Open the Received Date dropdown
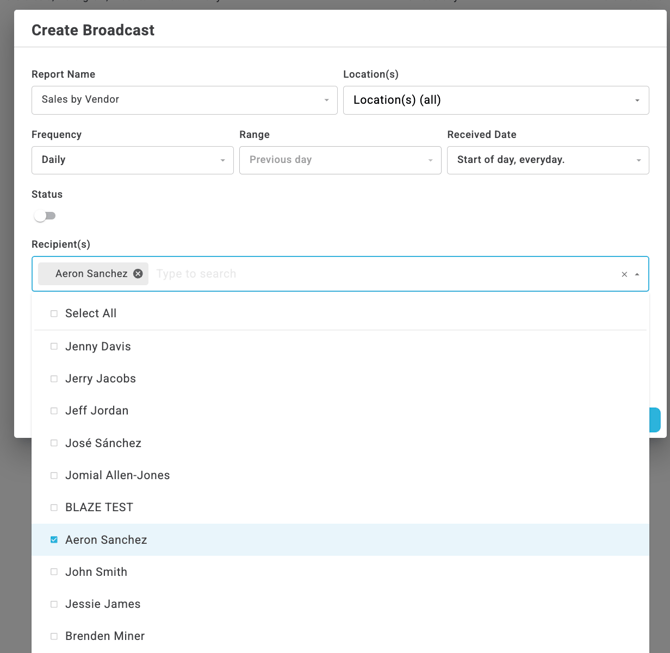Screen dimensions: 670x653 pyautogui.click(x=547, y=160)
